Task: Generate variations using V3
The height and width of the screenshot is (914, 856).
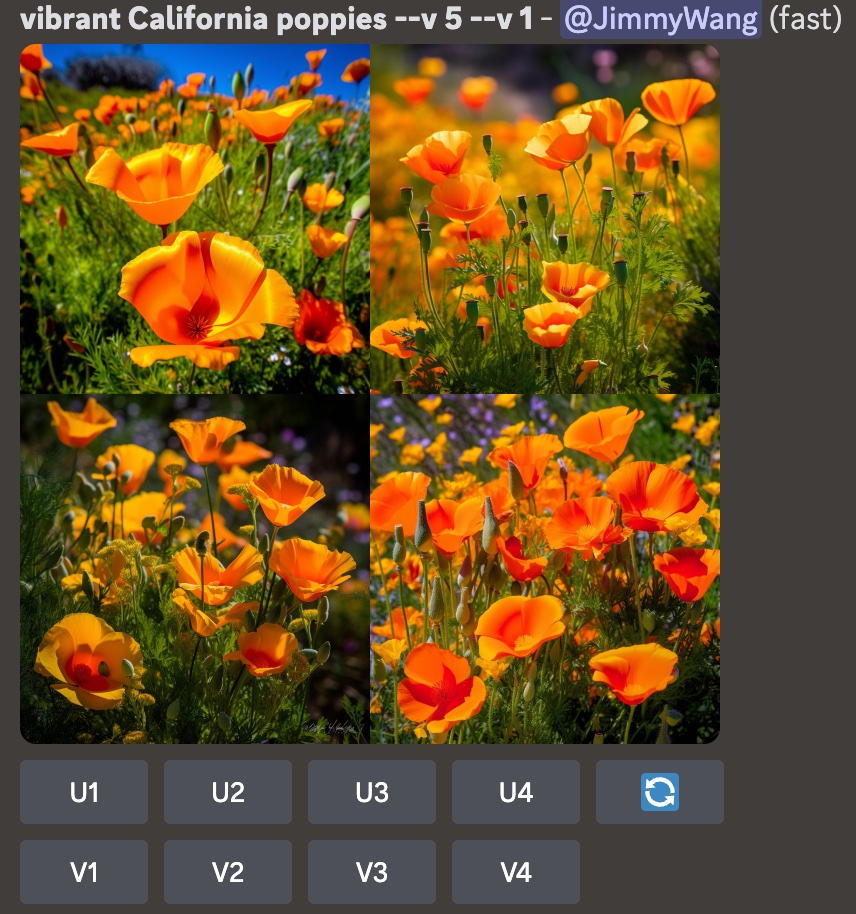Action: 371,872
